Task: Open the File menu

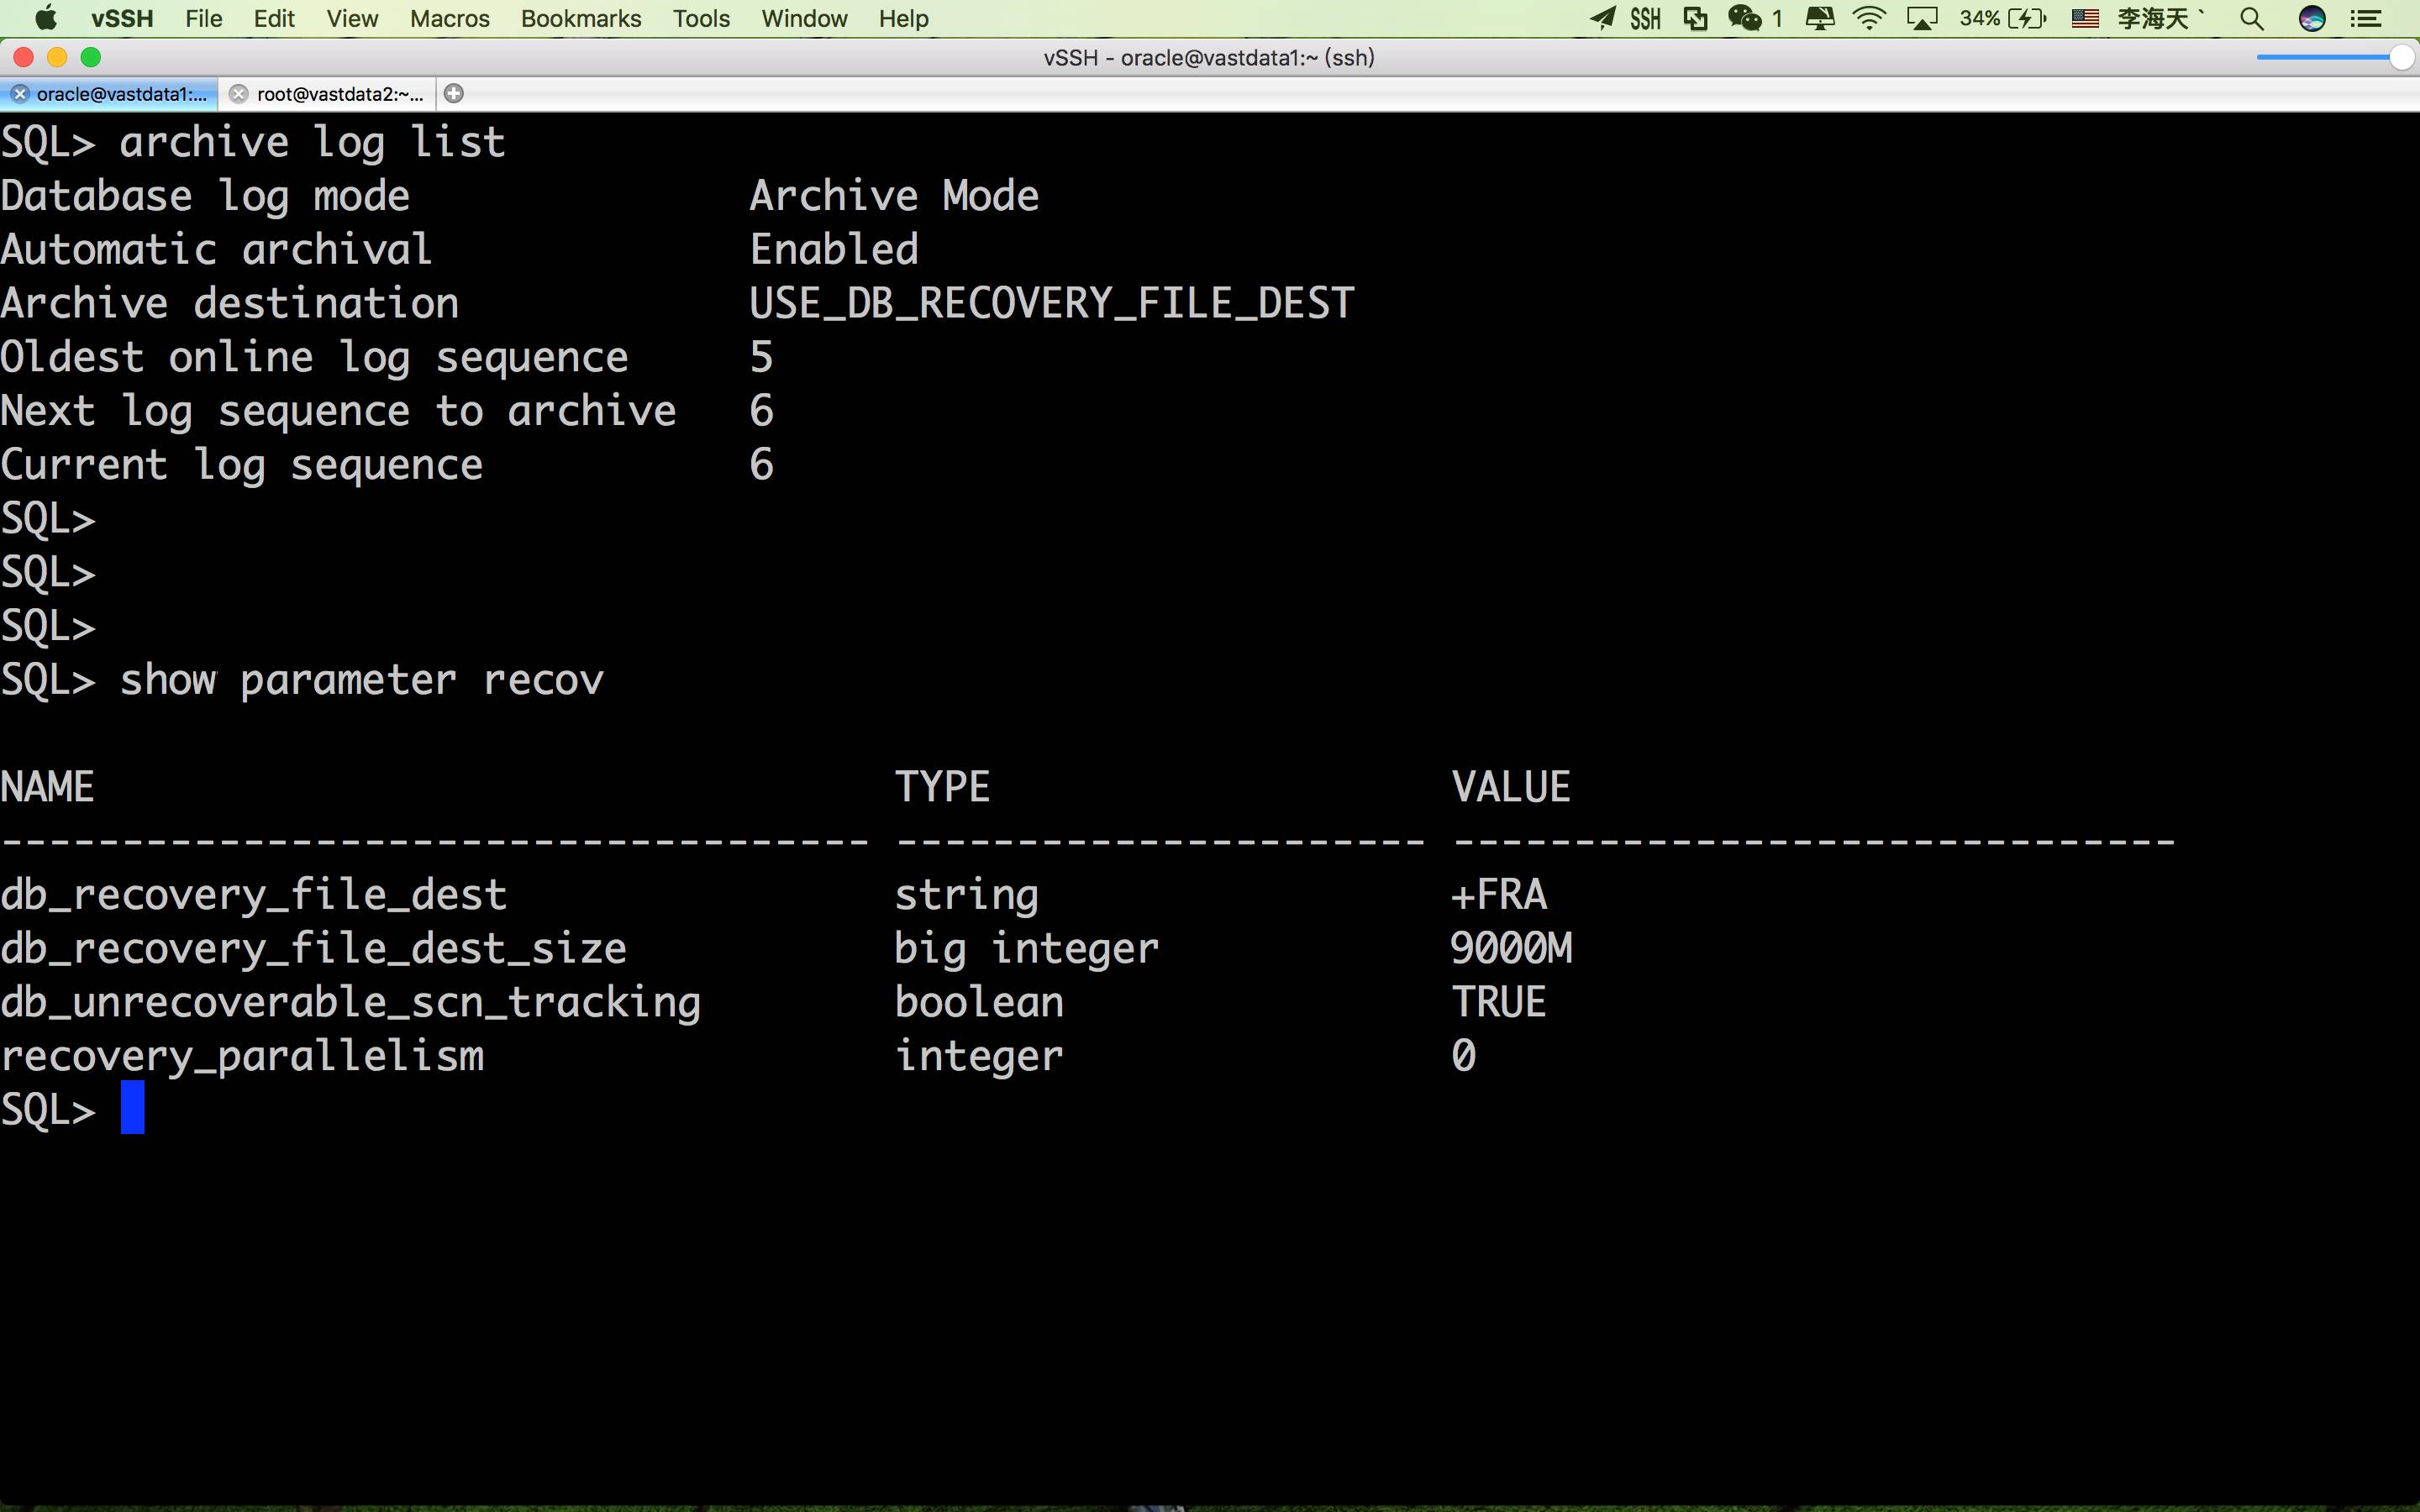Action: [x=203, y=18]
